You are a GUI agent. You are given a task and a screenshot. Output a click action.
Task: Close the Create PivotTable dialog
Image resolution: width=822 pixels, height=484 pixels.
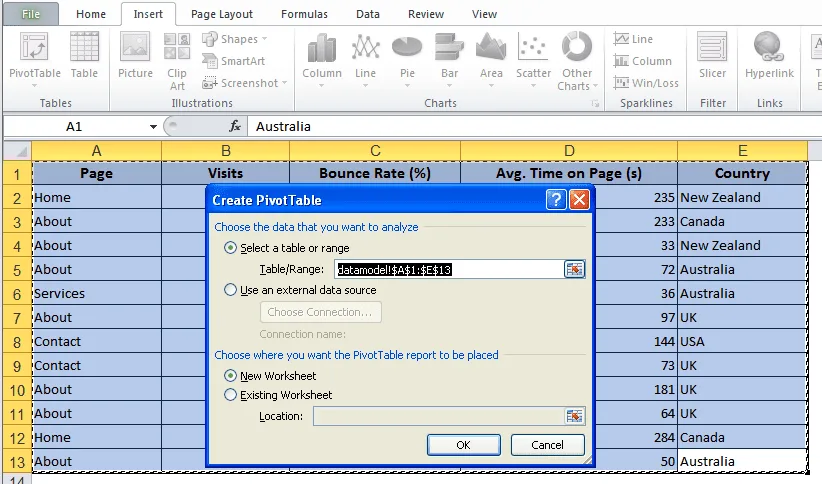pyautogui.click(x=579, y=200)
